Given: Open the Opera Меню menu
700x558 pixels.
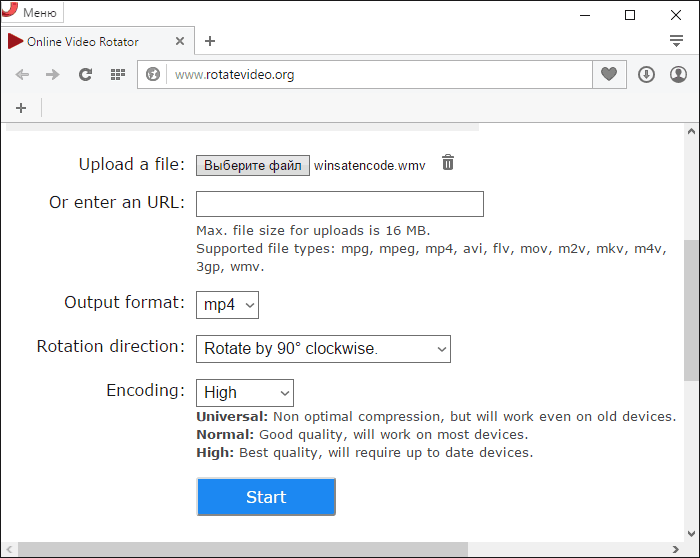Looking at the screenshot, I should pyautogui.click(x=32, y=13).
